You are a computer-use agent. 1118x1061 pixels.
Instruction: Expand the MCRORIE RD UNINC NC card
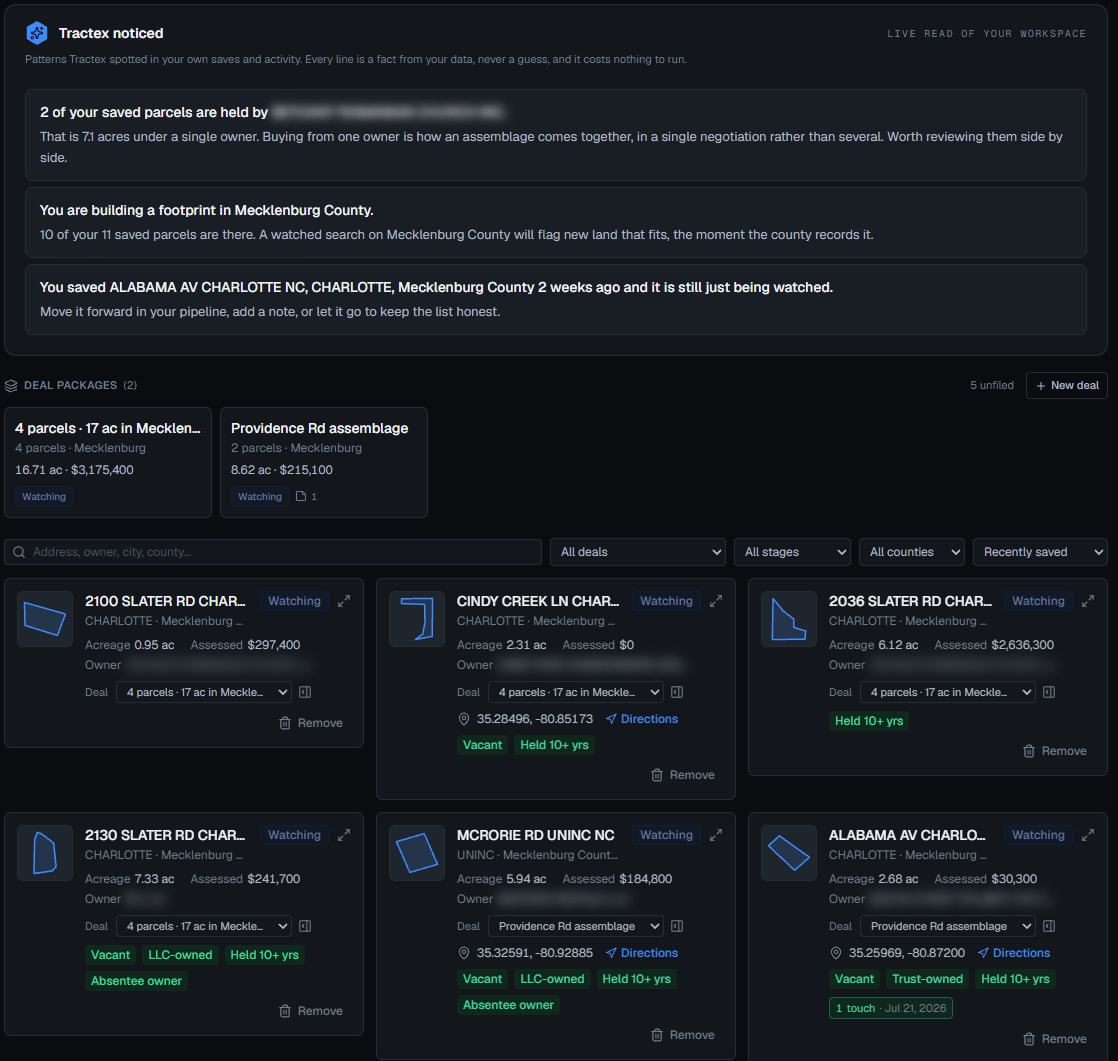(x=716, y=835)
